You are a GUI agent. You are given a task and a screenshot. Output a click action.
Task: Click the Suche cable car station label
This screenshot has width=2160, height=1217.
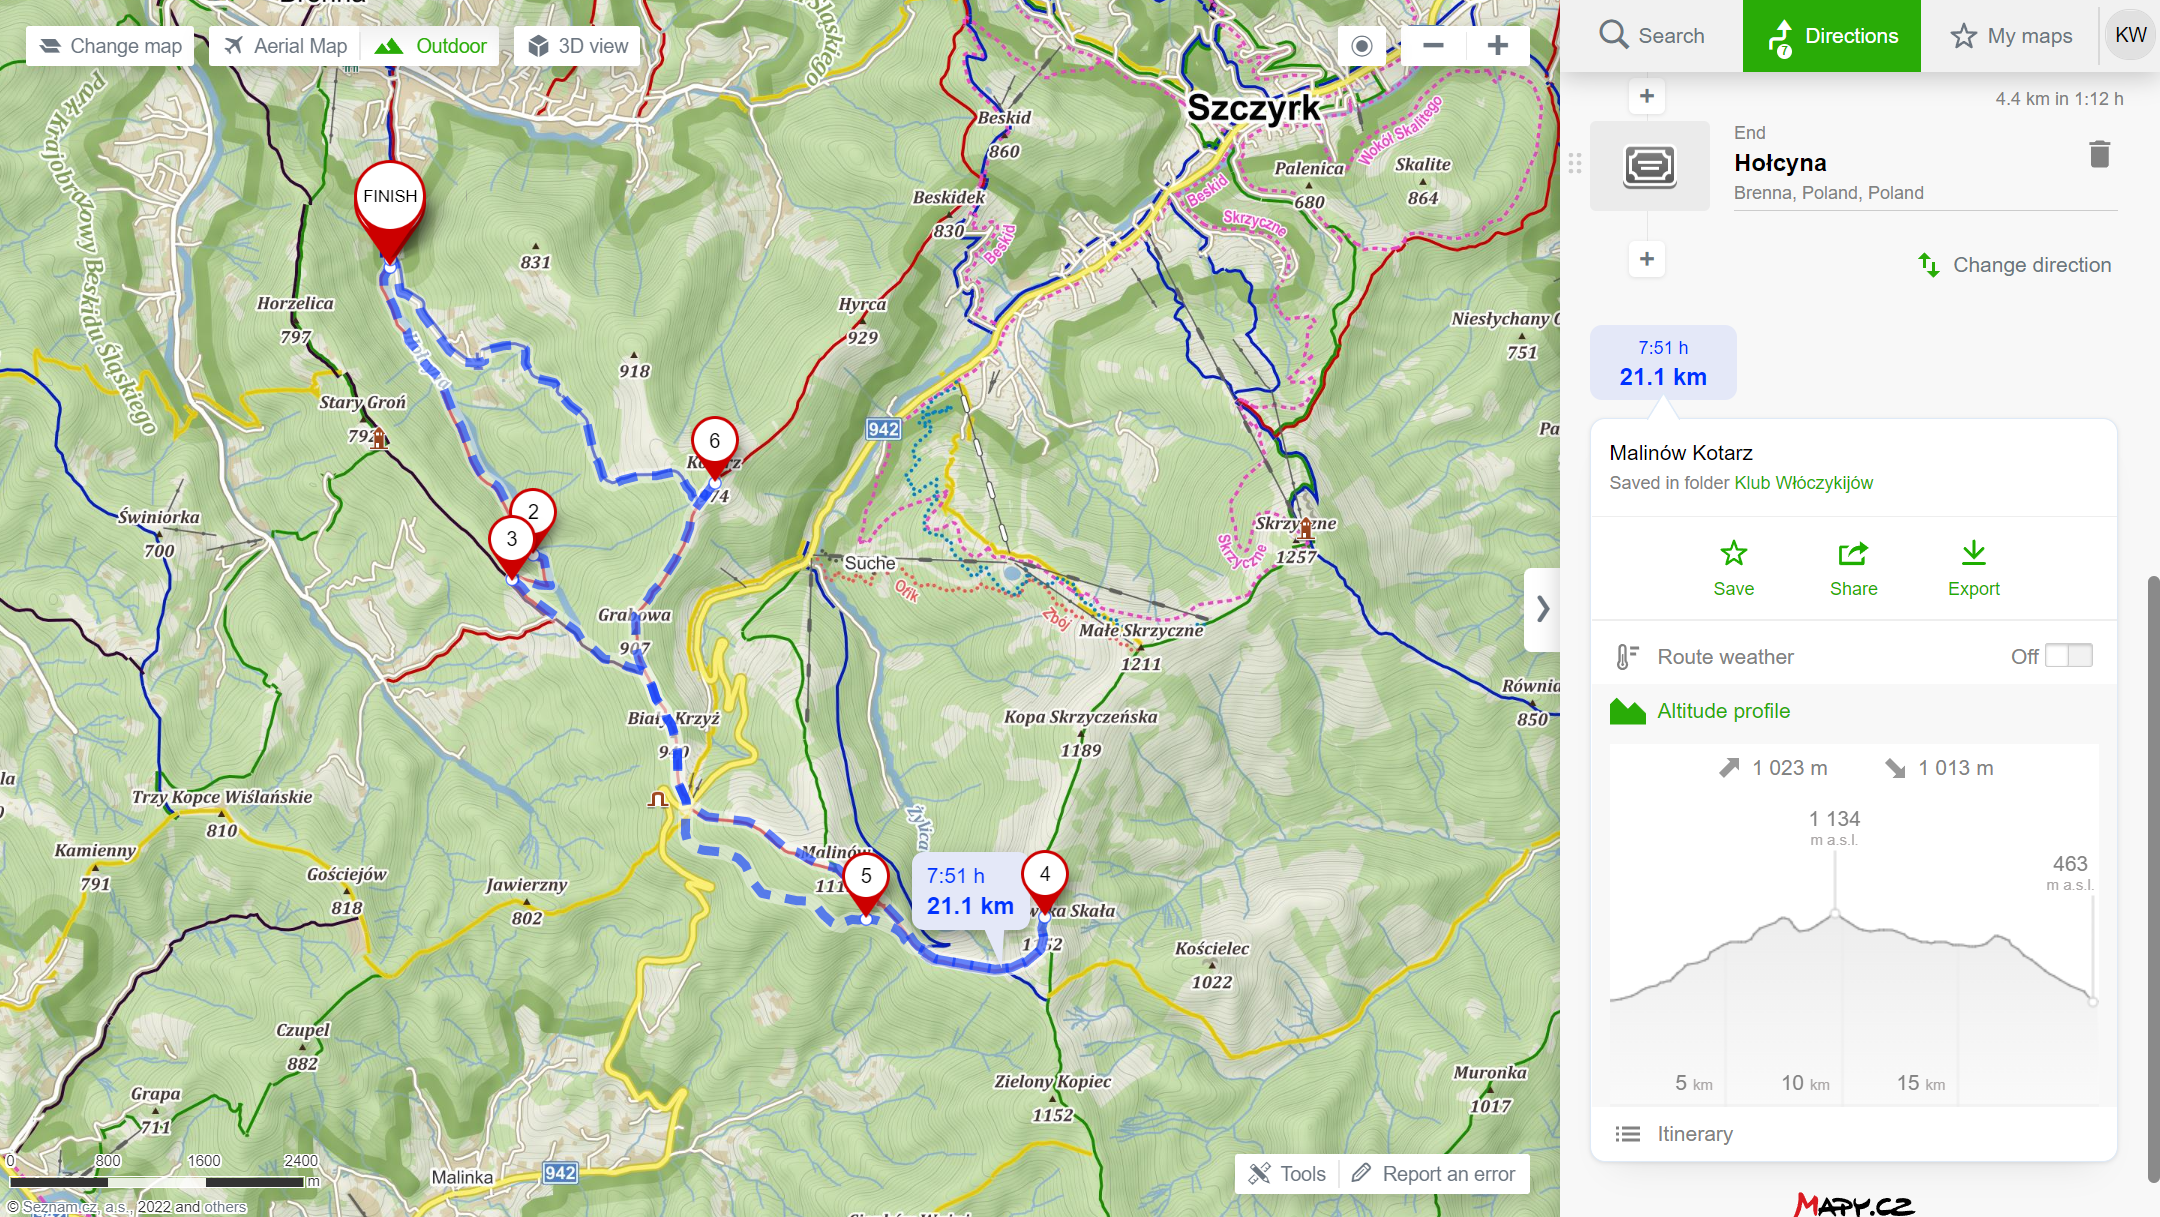869,563
